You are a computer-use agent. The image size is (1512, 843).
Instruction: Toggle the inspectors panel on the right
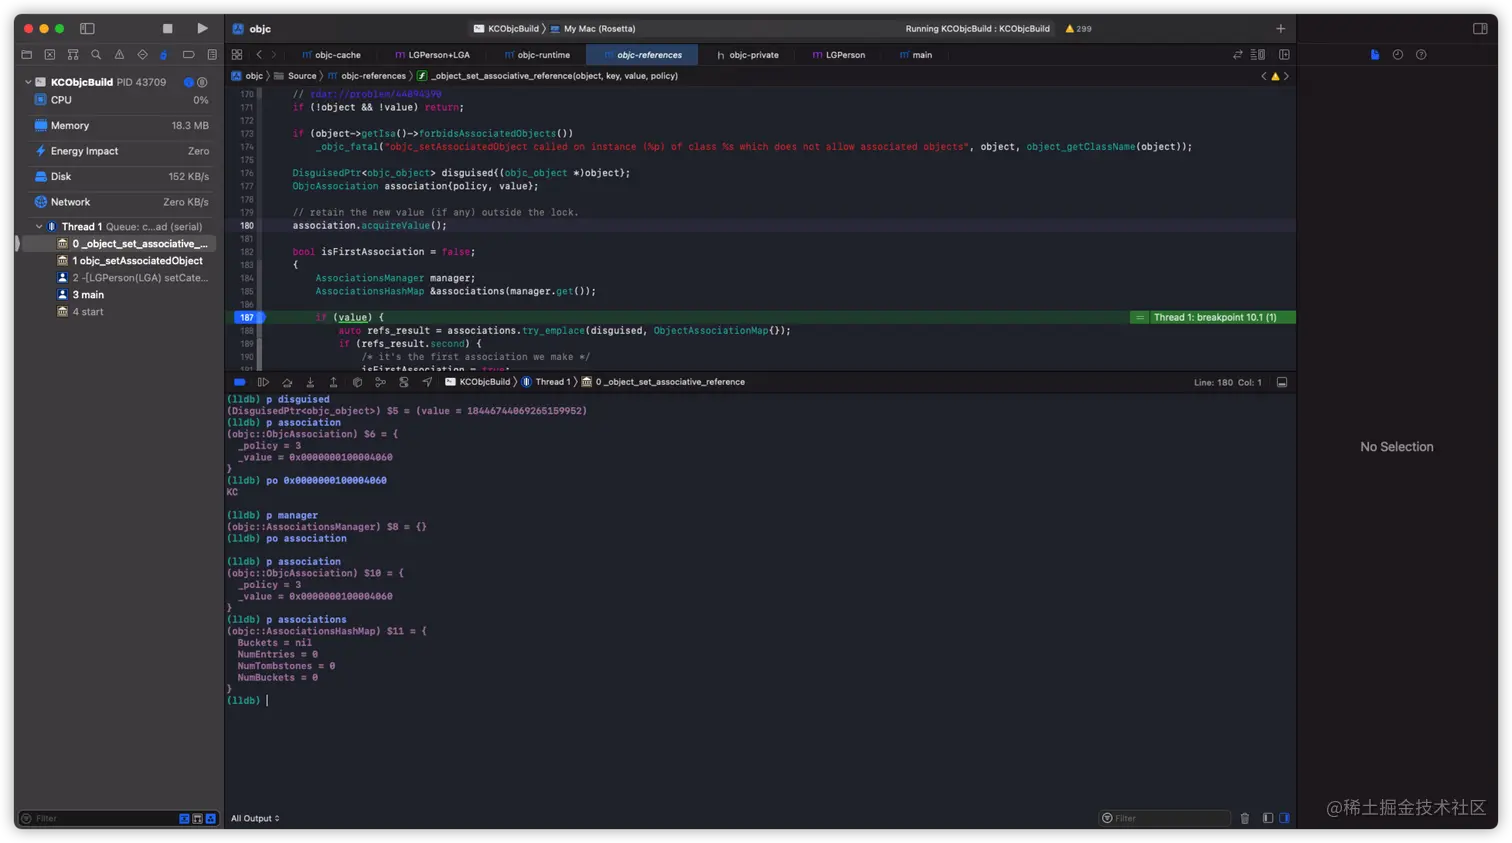click(1480, 29)
